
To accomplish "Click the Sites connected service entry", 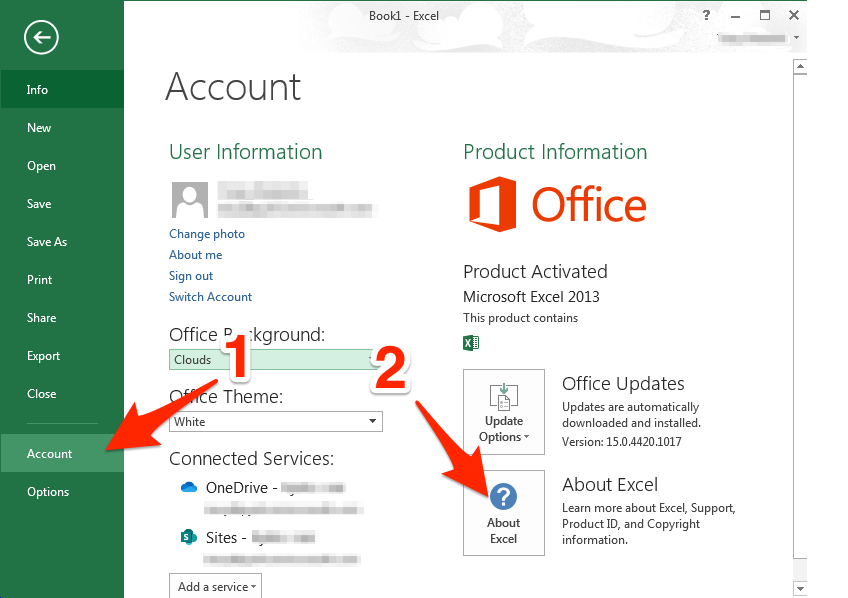I will click(x=270, y=547).
